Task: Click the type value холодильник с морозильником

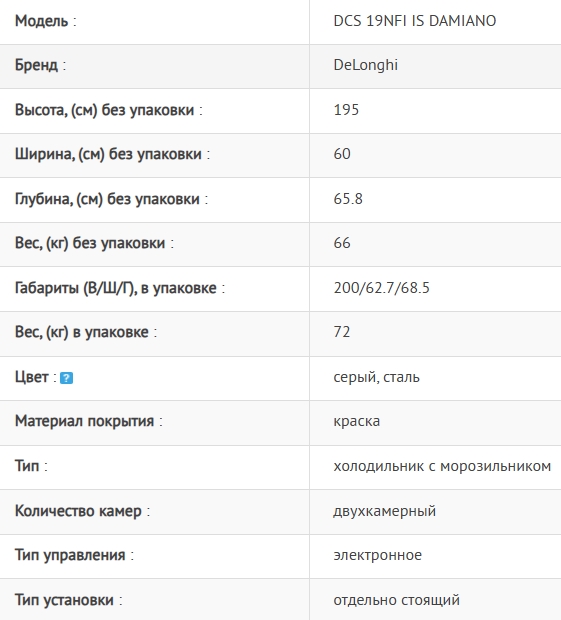Action: click(442, 467)
